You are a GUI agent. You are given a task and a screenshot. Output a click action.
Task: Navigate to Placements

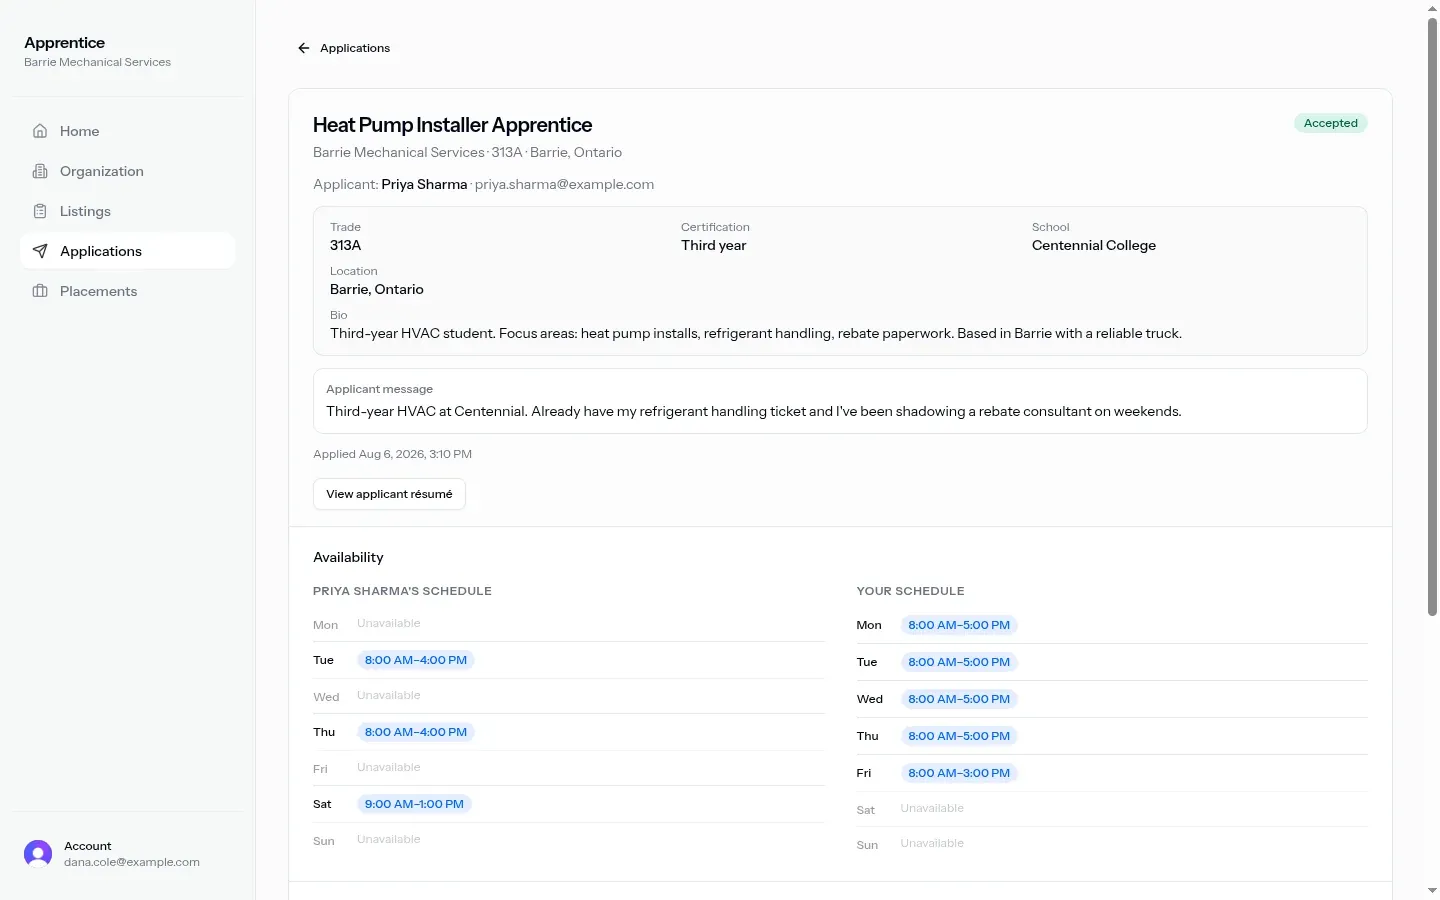click(x=128, y=291)
